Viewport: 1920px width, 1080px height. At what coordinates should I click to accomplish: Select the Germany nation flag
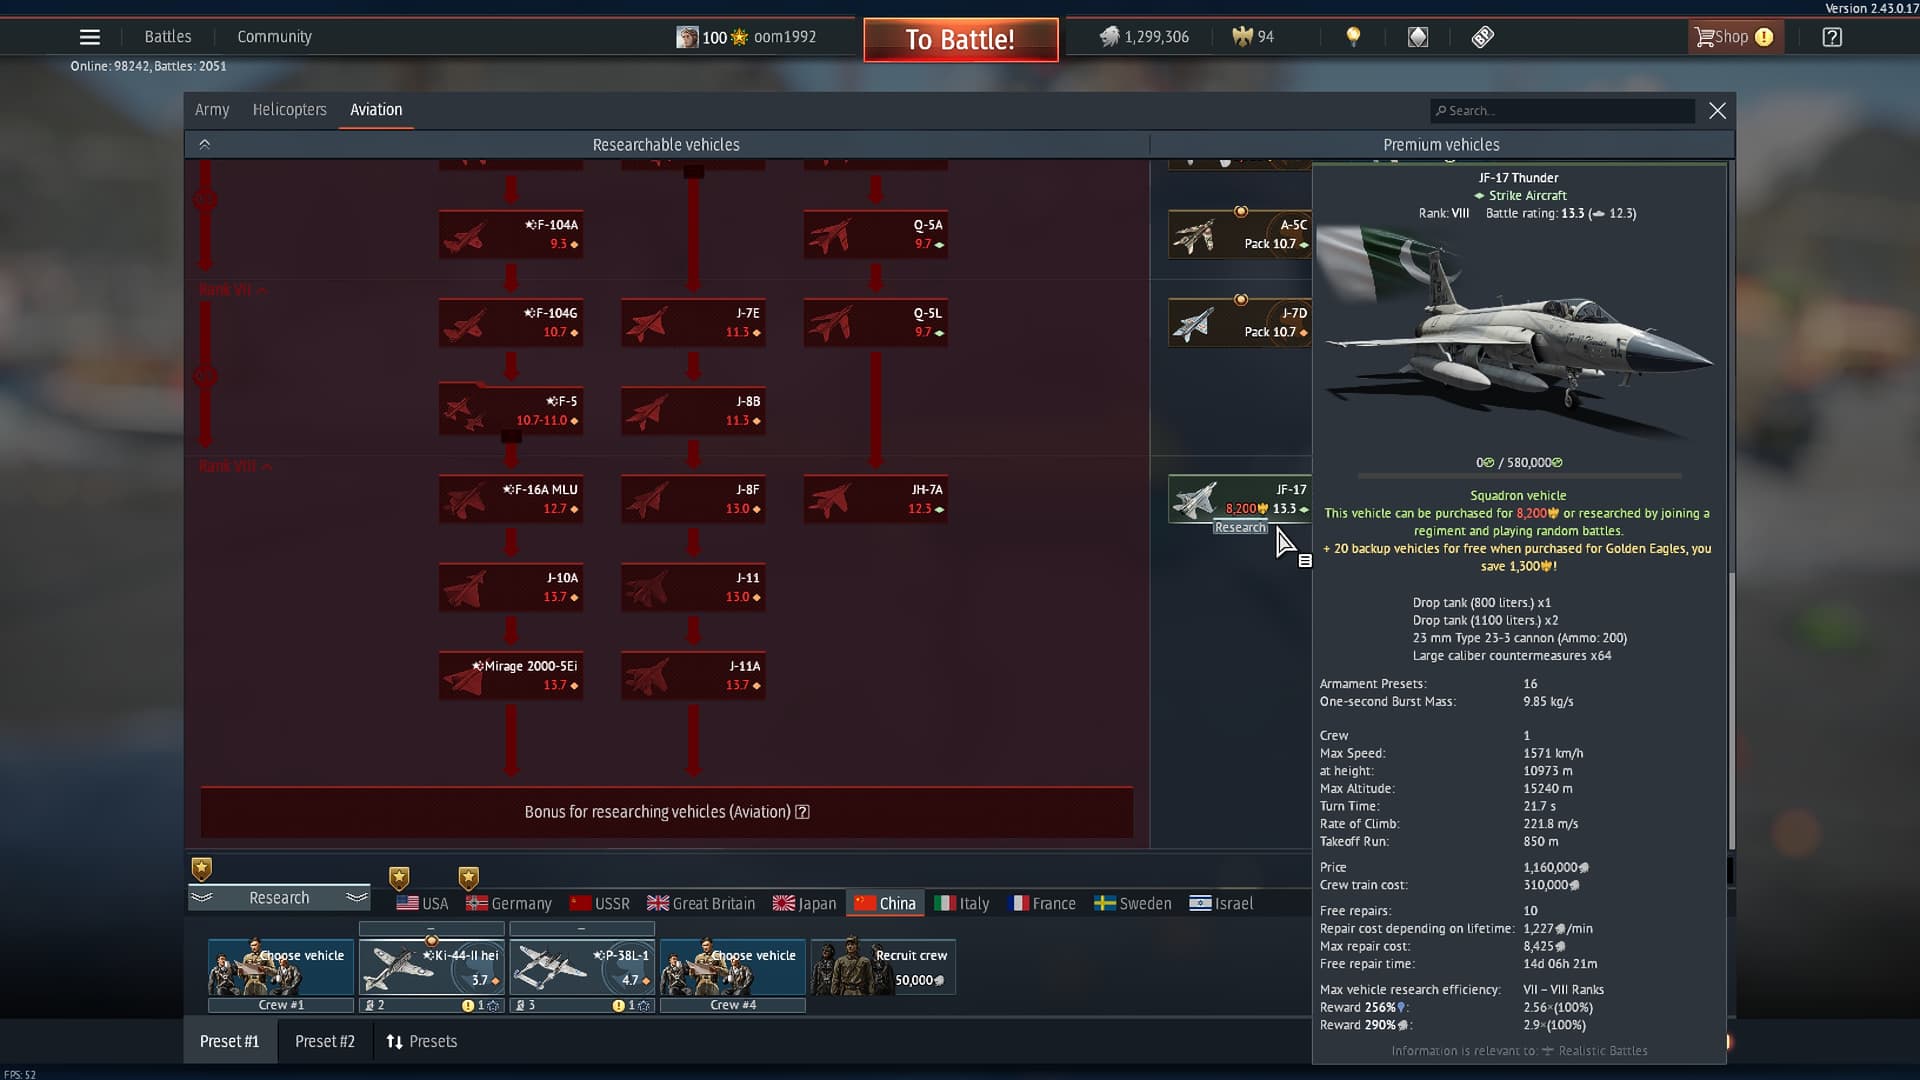tap(509, 903)
